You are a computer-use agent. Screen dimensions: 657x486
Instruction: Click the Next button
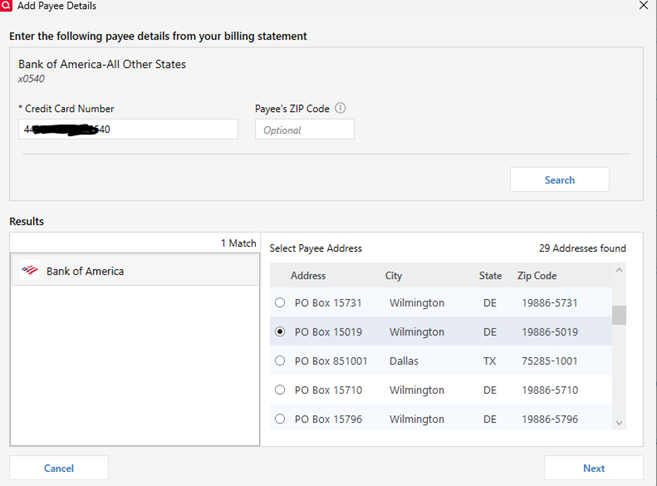594,468
